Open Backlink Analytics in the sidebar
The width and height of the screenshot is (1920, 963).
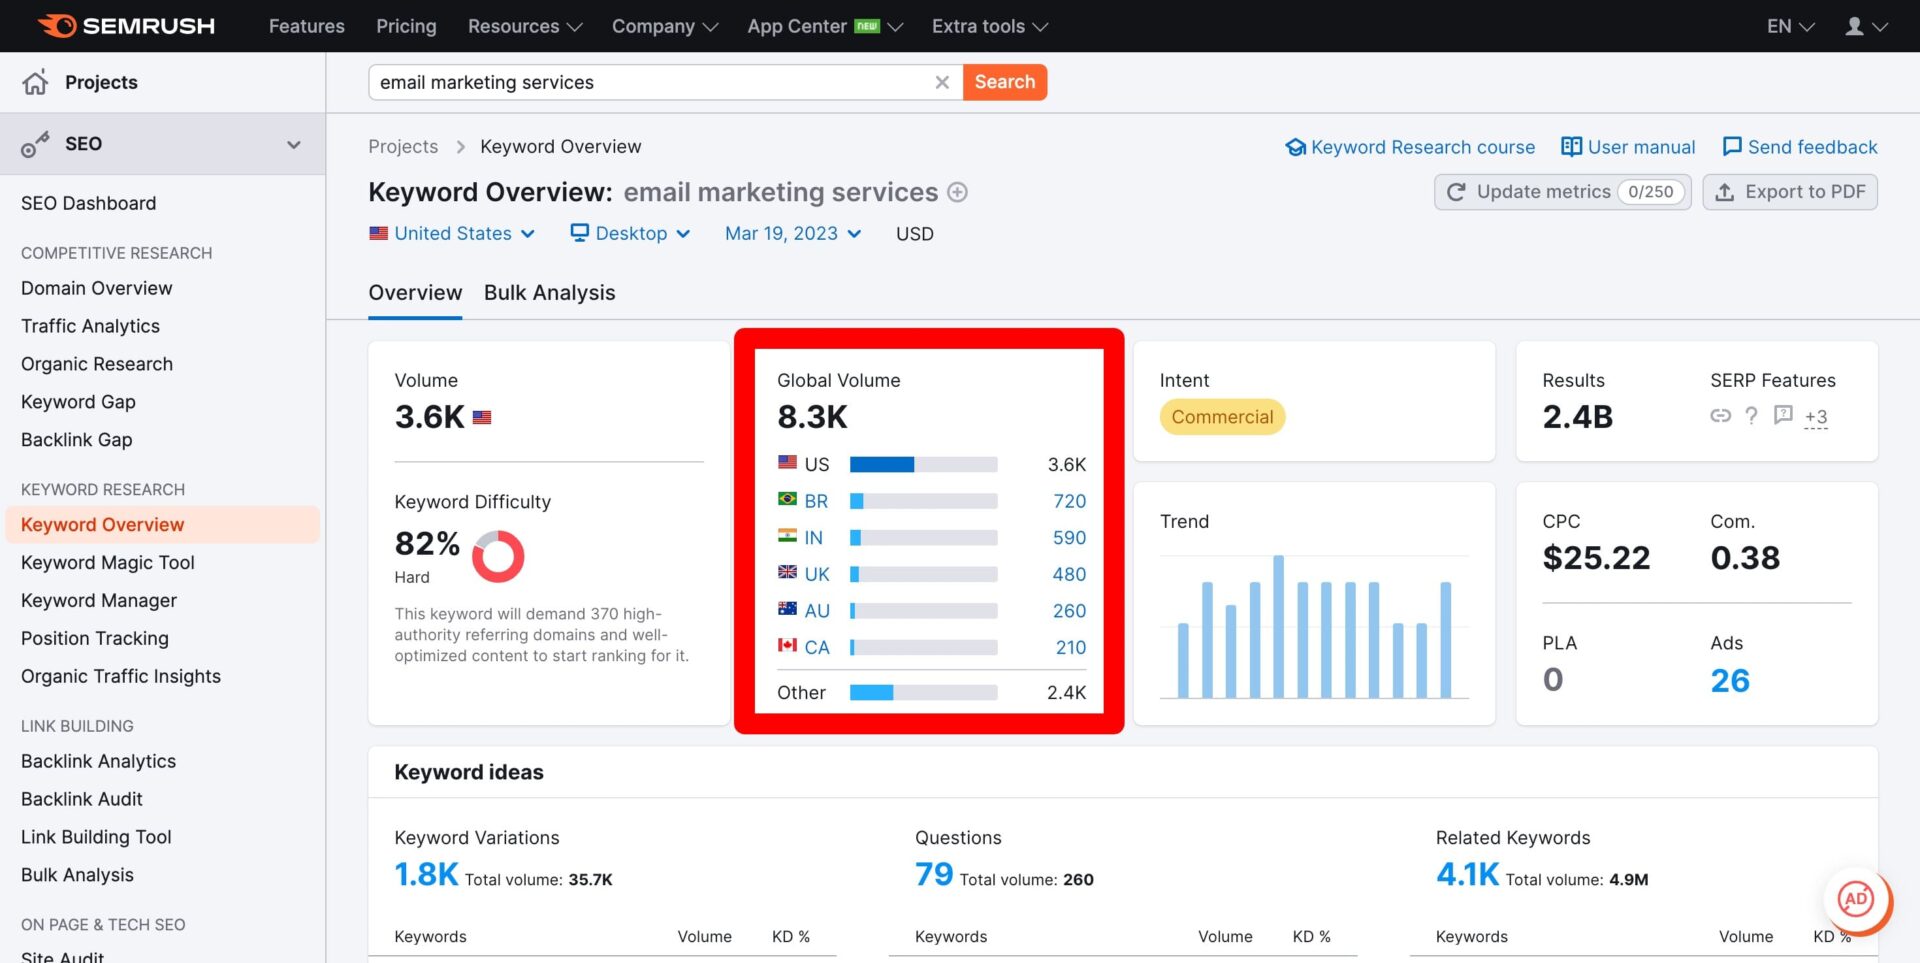pyautogui.click(x=98, y=761)
